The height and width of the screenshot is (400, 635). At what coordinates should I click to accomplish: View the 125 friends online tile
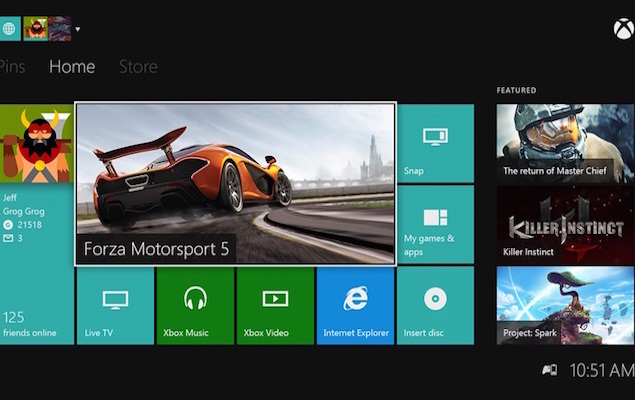click(x=36, y=305)
